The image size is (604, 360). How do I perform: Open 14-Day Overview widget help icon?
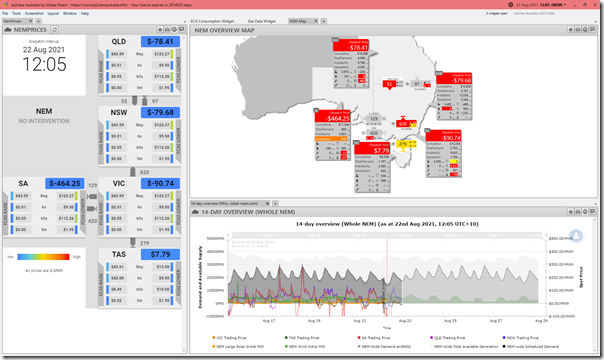(x=585, y=211)
